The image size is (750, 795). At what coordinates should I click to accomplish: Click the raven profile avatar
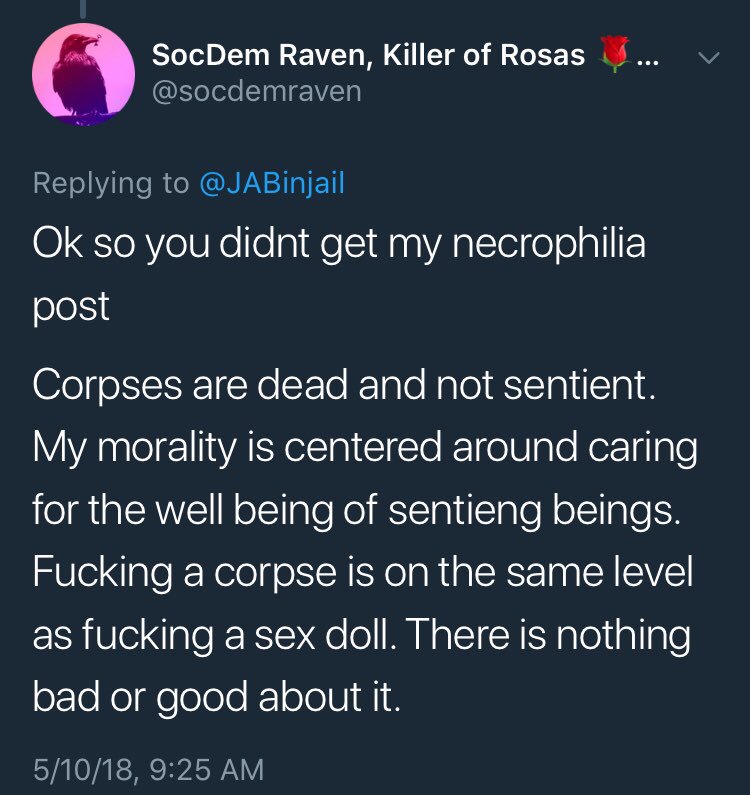[x=84, y=73]
